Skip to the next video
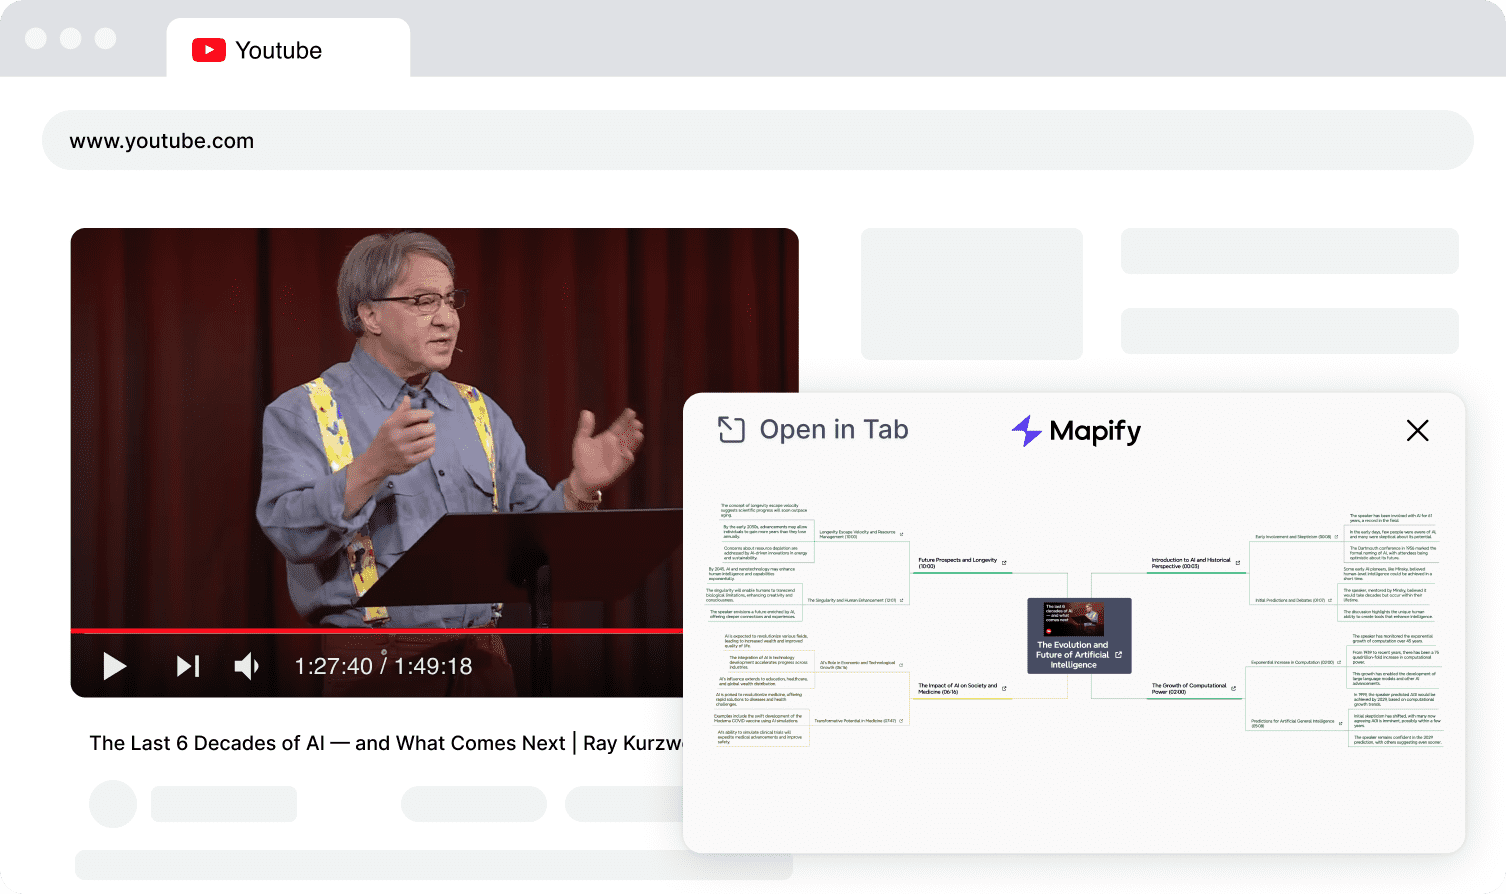1506x894 pixels. tap(188, 666)
